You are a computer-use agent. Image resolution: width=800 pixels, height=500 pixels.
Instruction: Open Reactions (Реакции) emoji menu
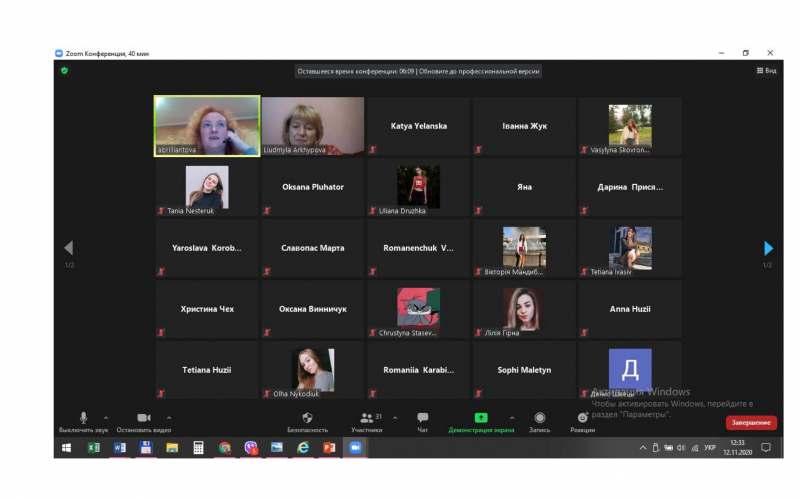pos(582,418)
